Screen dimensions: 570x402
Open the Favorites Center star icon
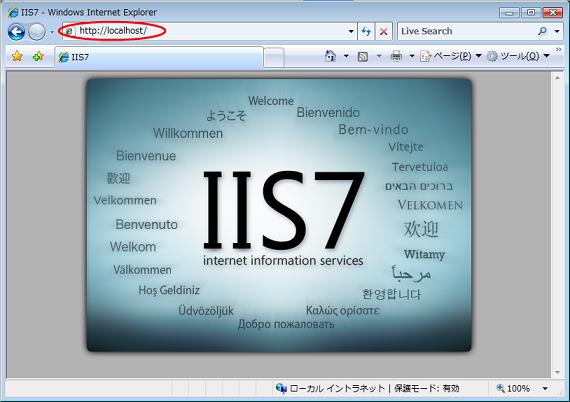coord(17,56)
